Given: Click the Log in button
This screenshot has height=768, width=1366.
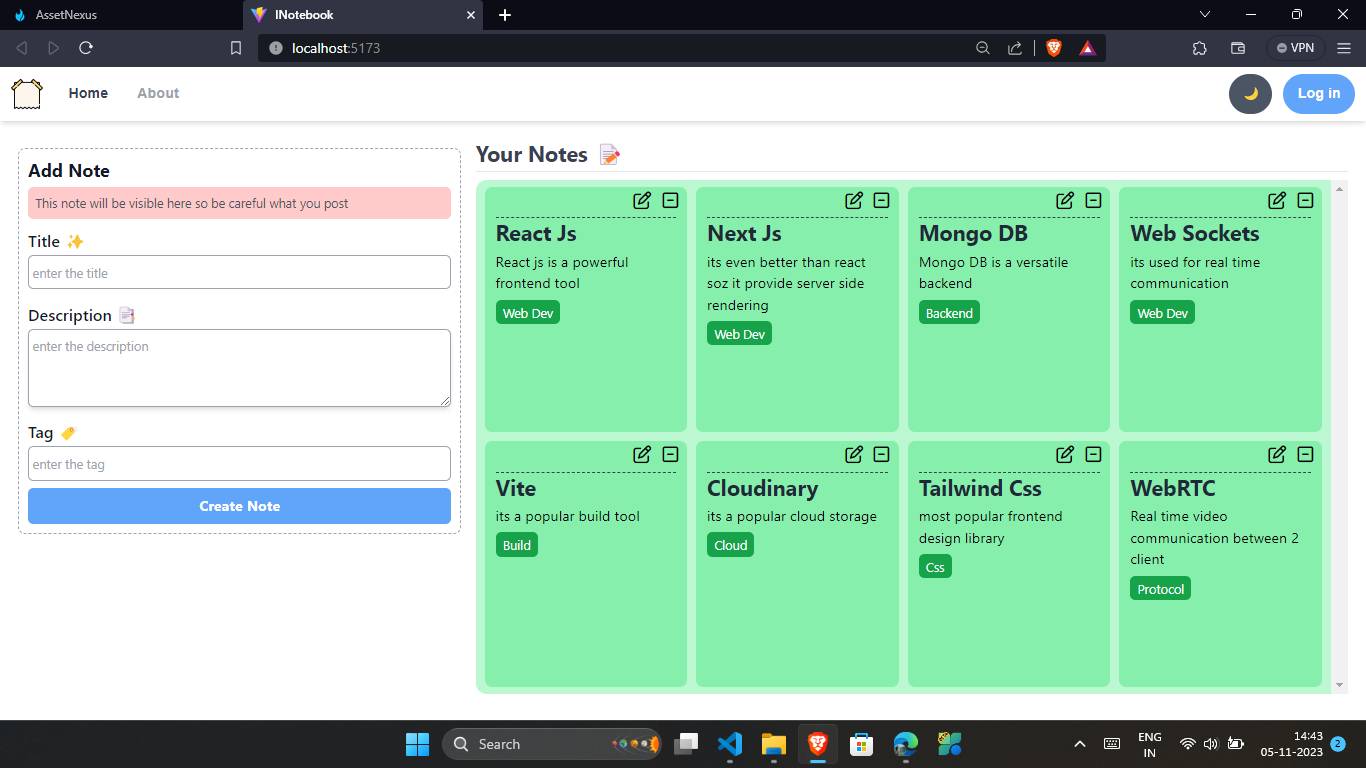Looking at the screenshot, I should 1319,94.
